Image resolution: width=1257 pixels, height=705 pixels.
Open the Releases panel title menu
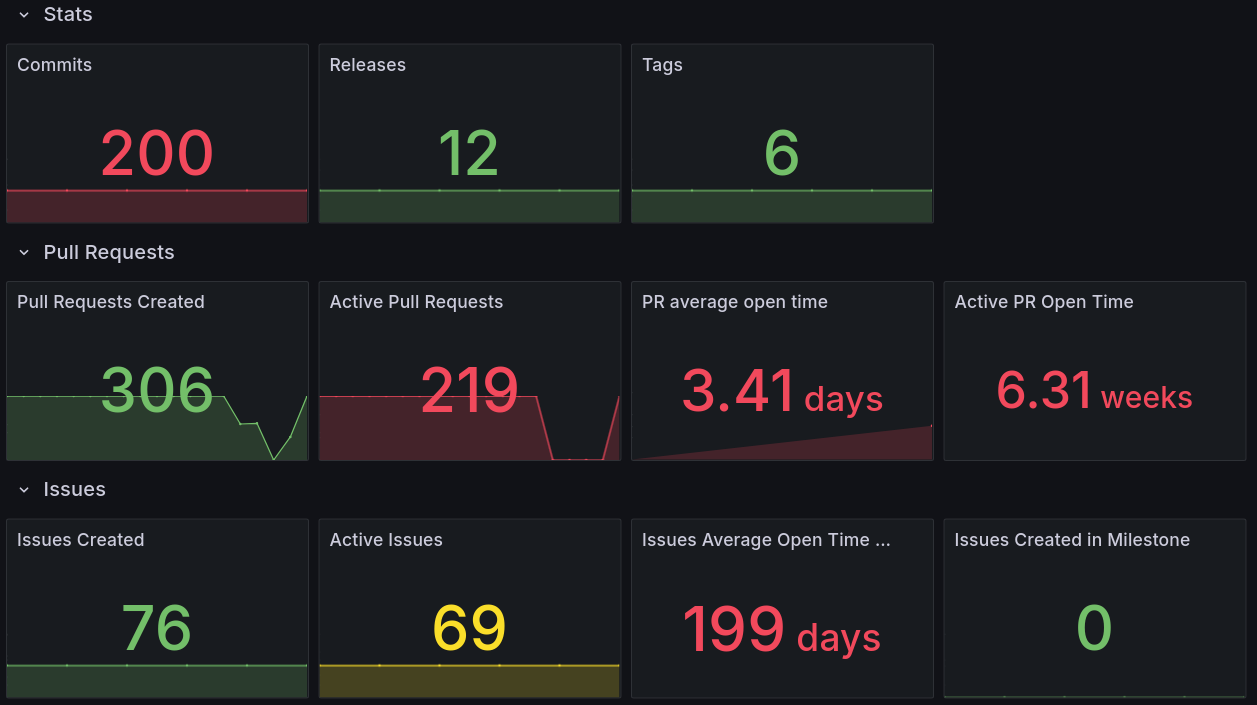[x=367, y=65]
